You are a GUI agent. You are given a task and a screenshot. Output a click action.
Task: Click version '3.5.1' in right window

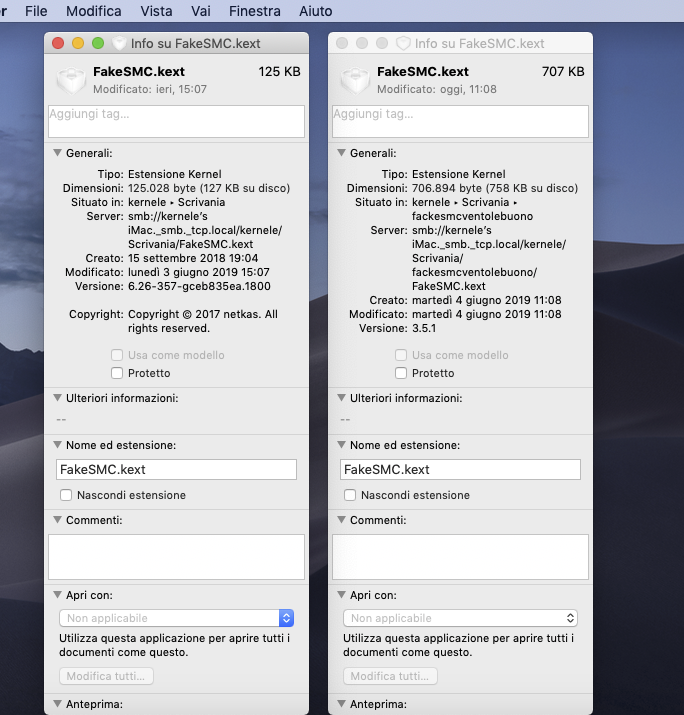coord(424,328)
